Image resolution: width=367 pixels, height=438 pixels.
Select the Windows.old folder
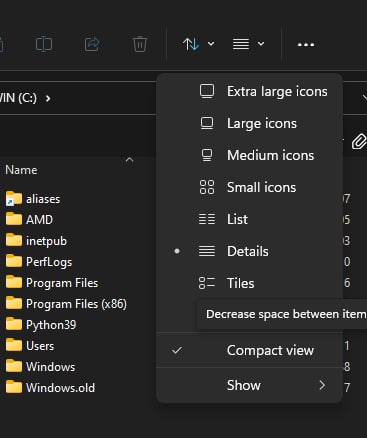(50, 388)
